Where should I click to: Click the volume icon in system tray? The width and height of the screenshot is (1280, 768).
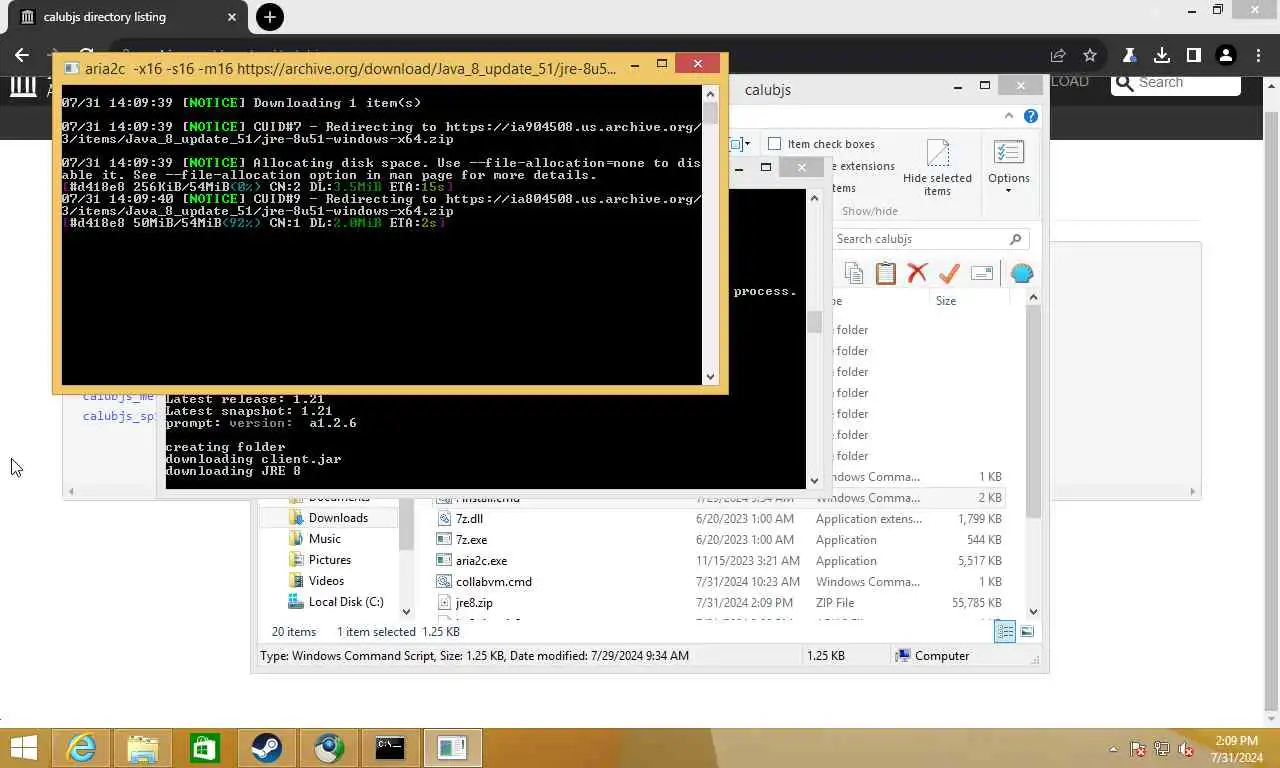pyautogui.click(x=1186, y=749)
